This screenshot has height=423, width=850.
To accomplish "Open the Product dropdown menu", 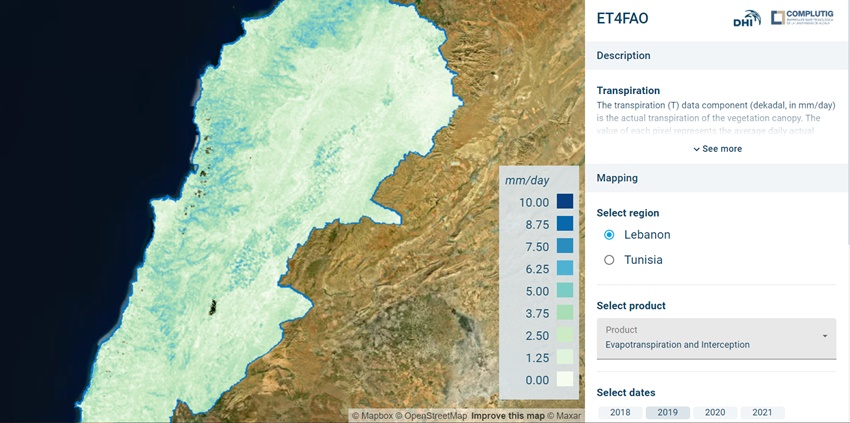I will click(x=716, y=338).
